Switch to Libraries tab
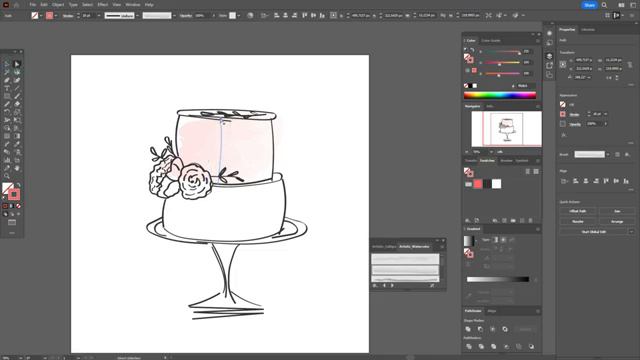 [588, 30]
